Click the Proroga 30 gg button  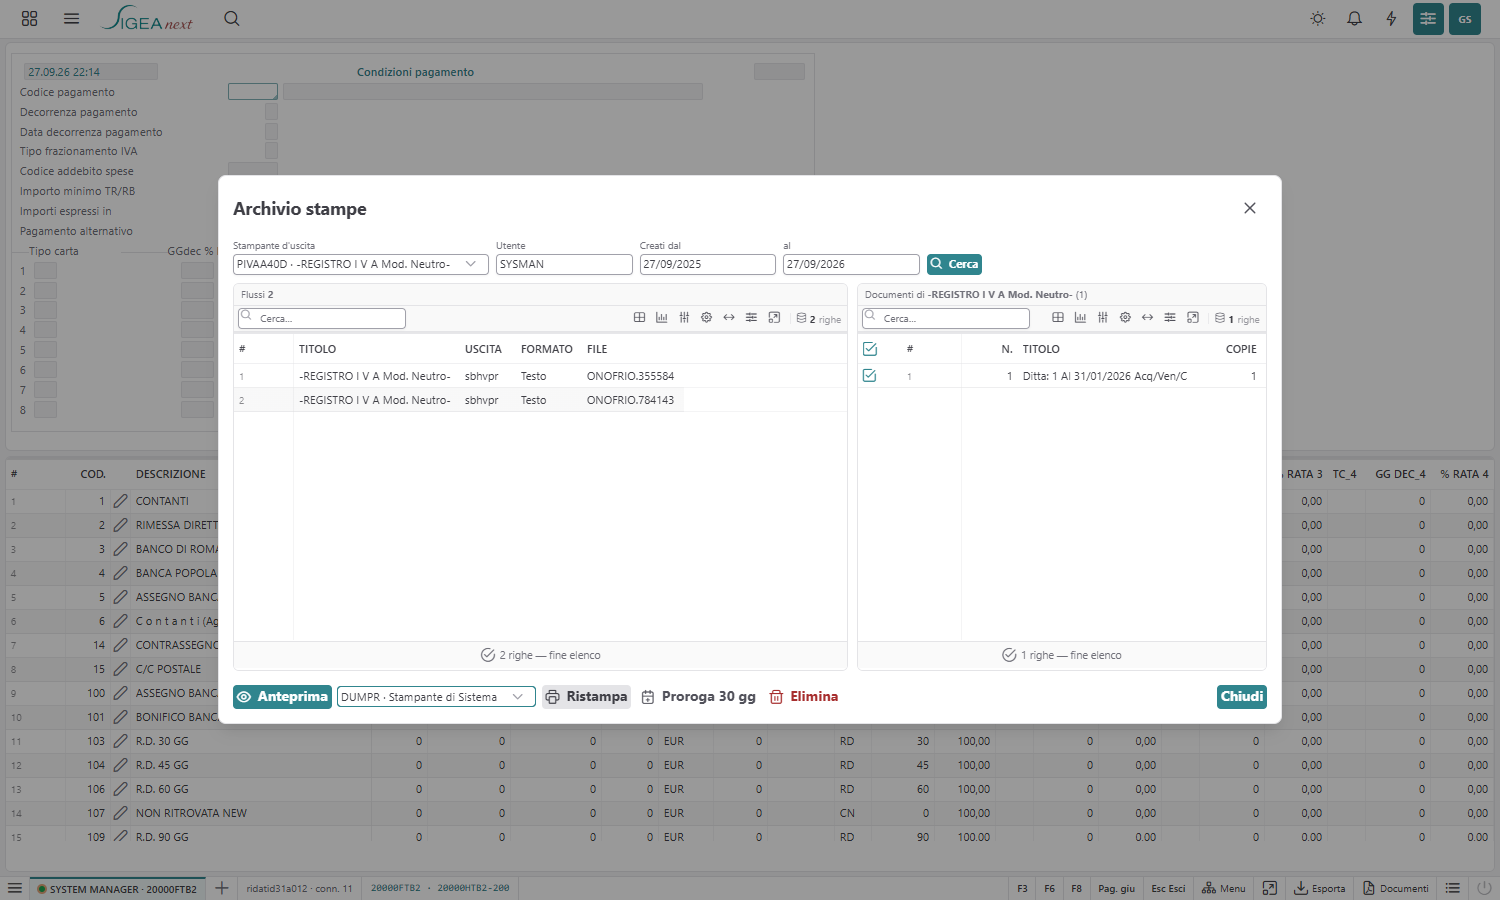699,697
